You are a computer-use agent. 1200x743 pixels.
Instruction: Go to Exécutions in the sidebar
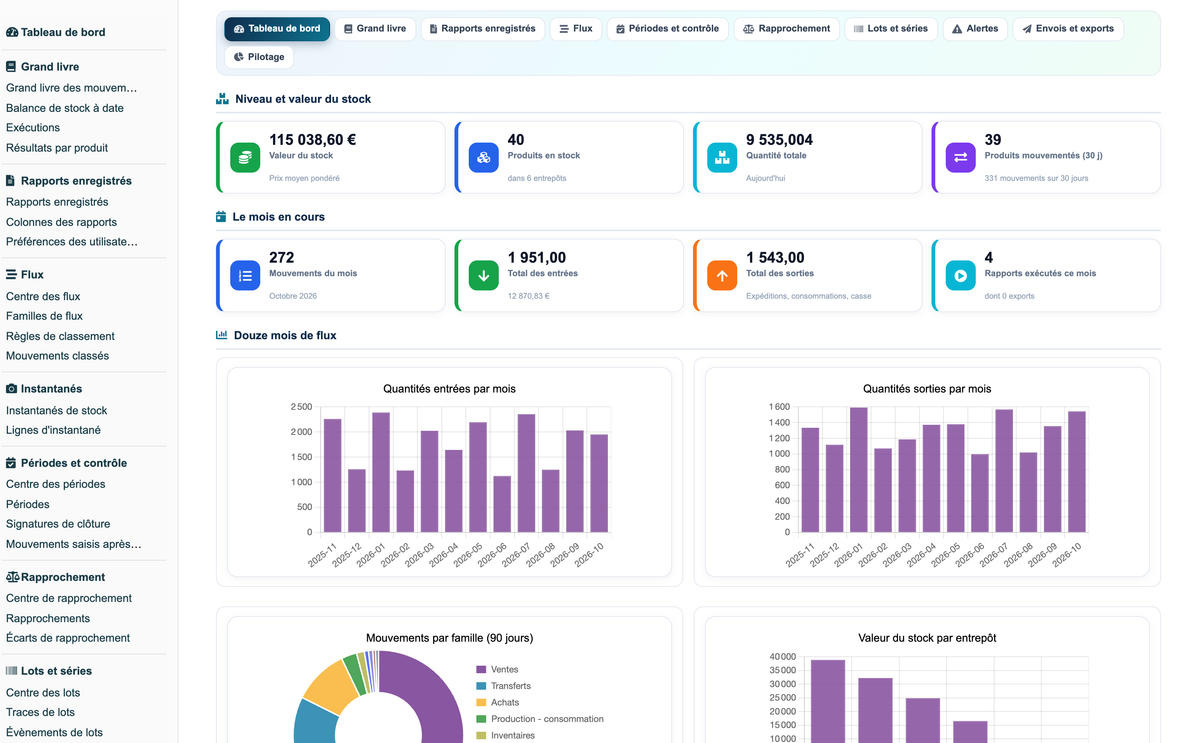[x=33, y=128]
